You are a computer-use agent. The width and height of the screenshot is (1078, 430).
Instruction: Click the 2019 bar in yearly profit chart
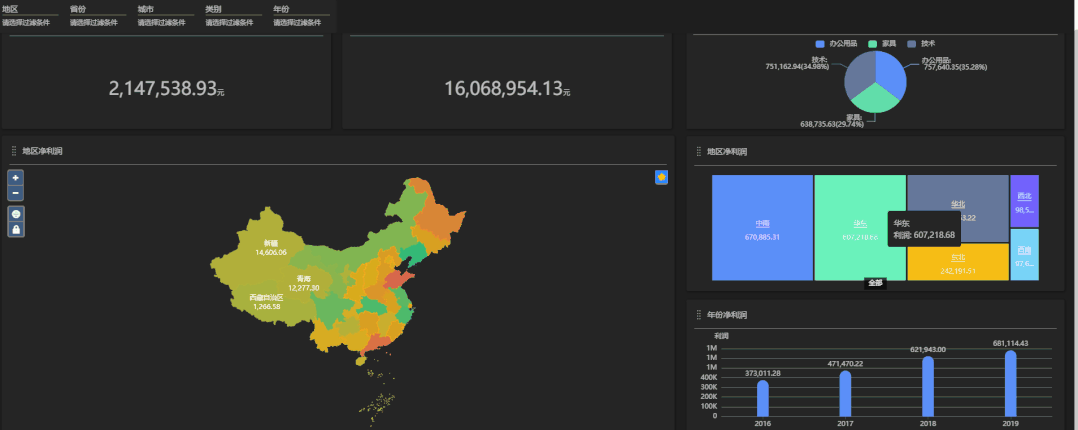tap(1010, 383)
